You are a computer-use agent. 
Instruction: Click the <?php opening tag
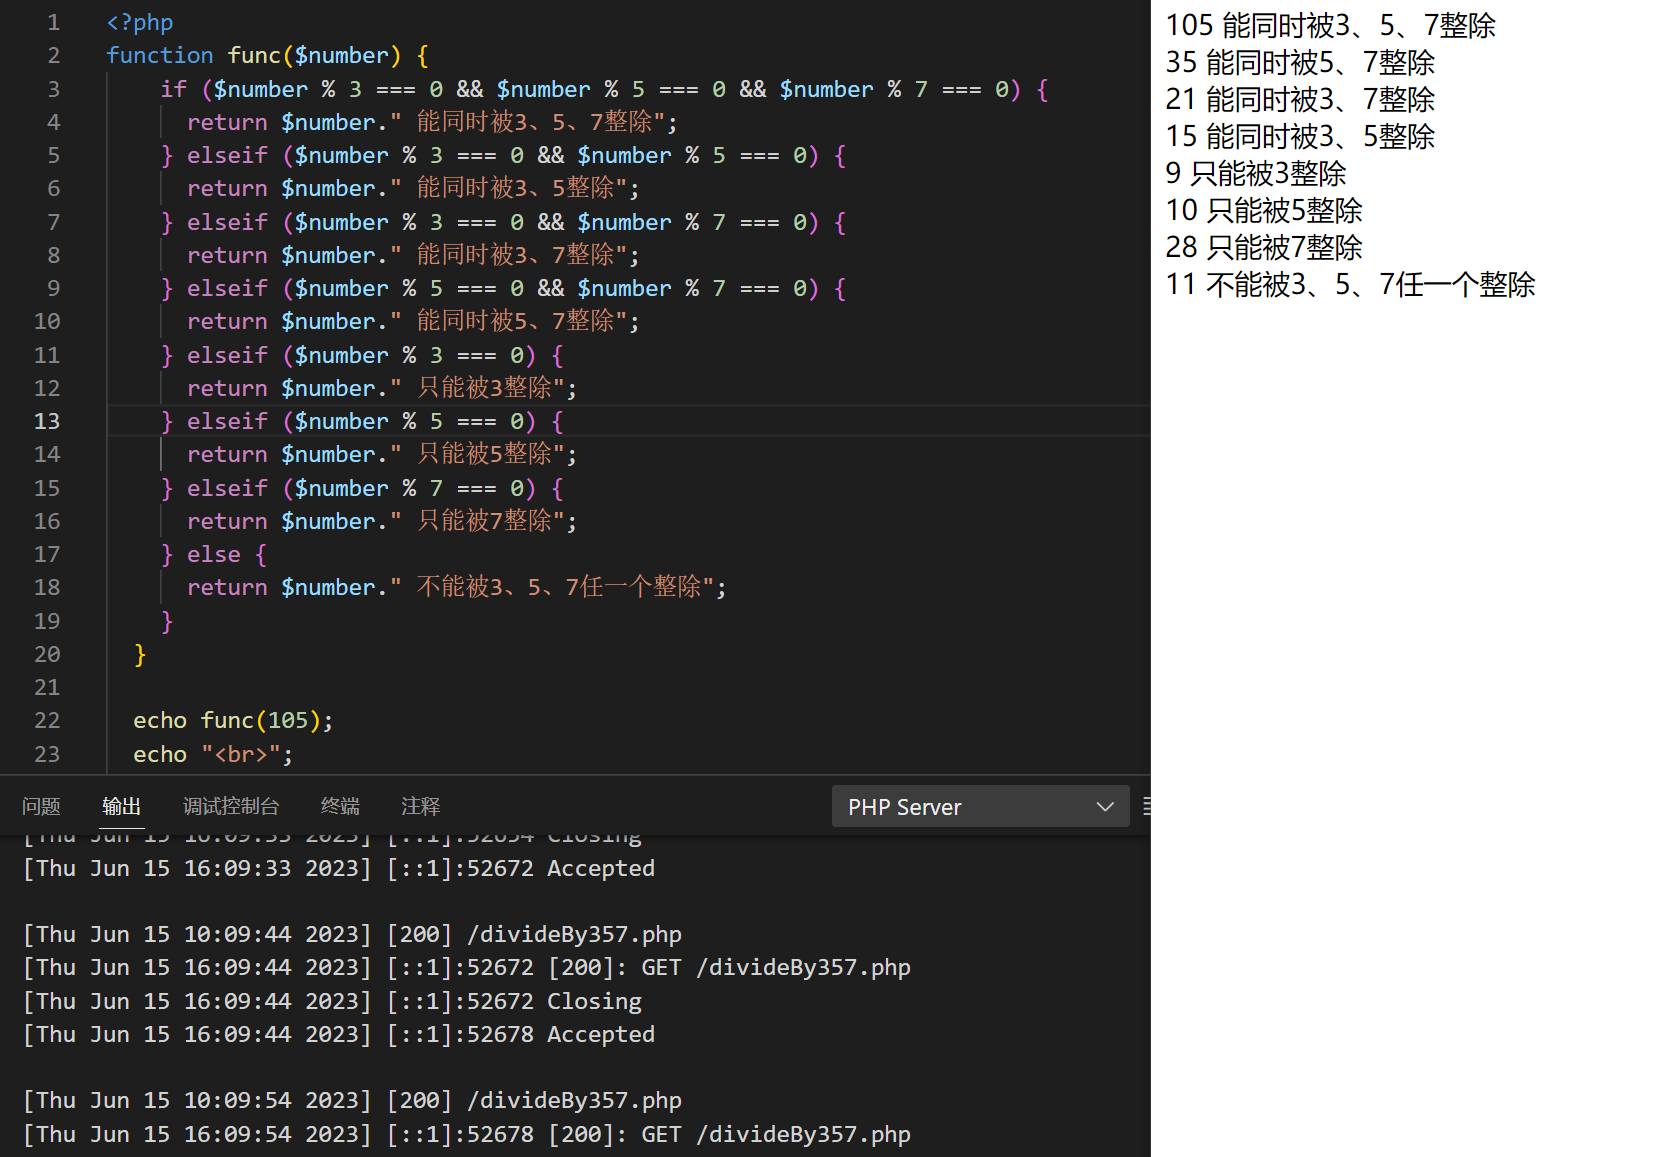tap(140, 22)
